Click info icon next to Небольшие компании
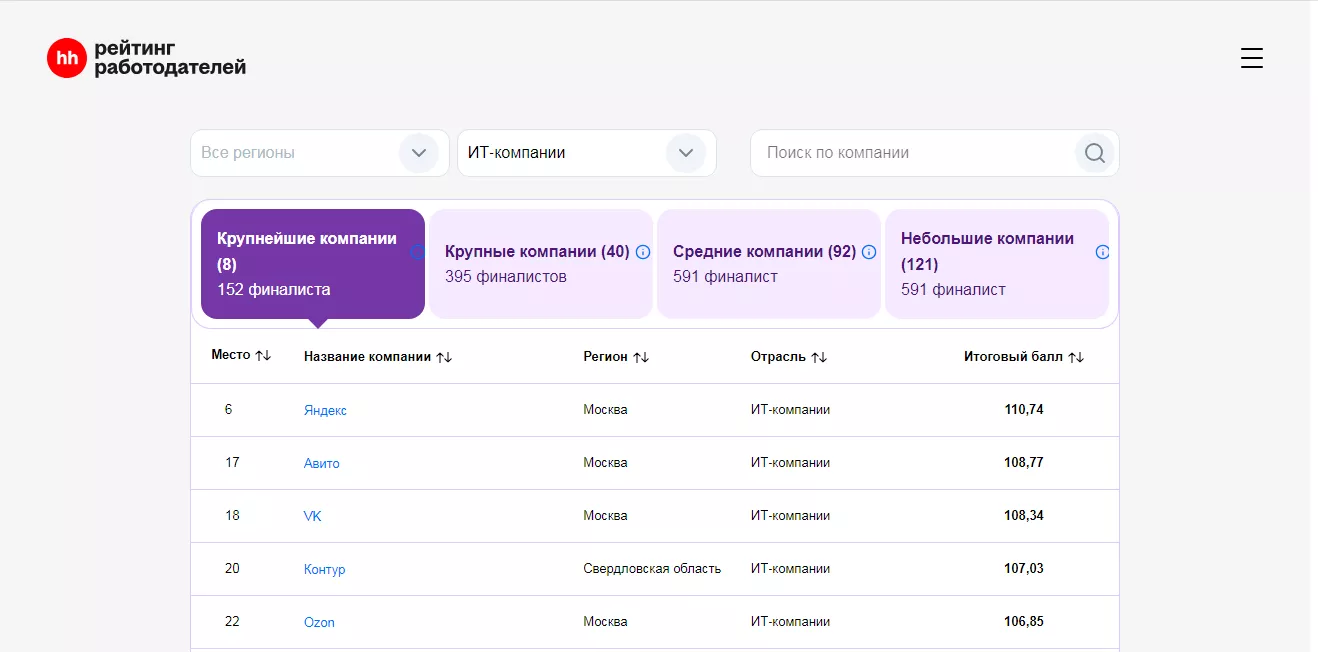Viewport: 1318px width, 652px height. click(x=1102, y=252)
